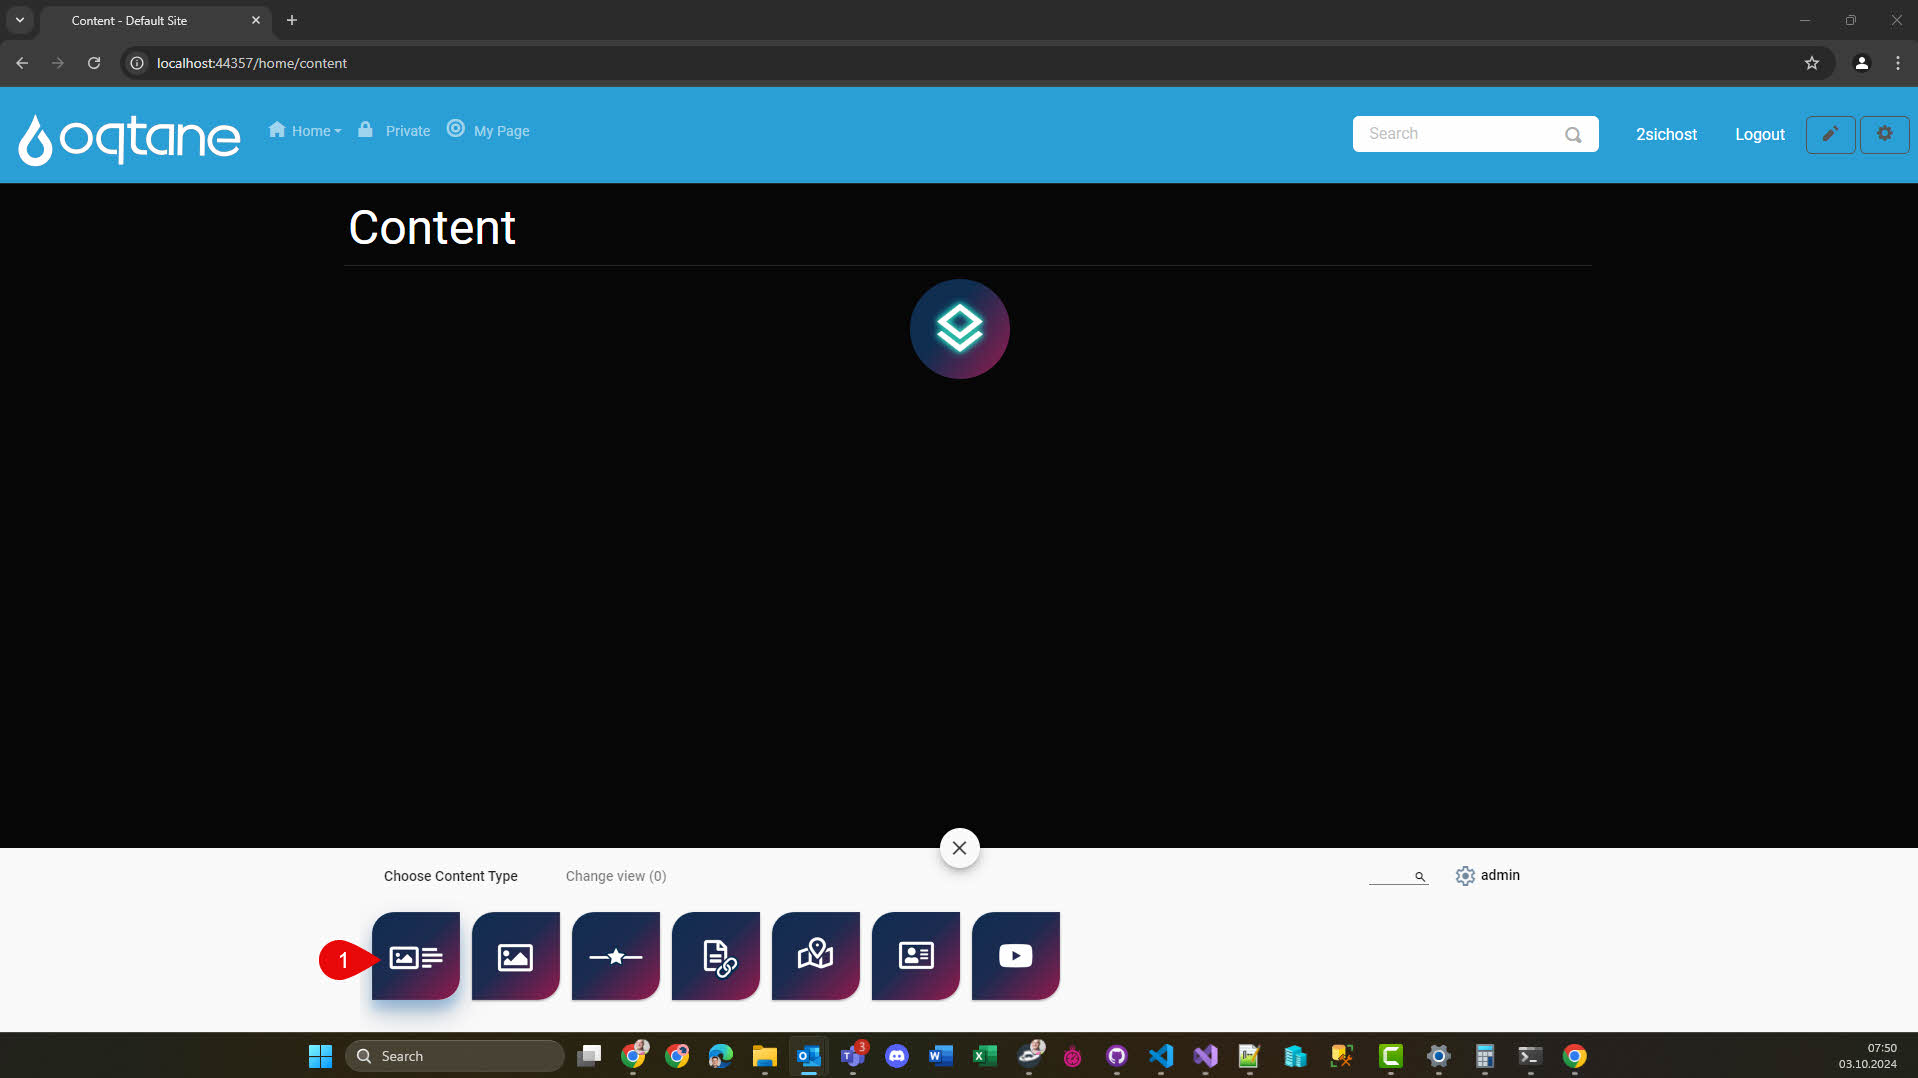Click the Logout link

1759,134
